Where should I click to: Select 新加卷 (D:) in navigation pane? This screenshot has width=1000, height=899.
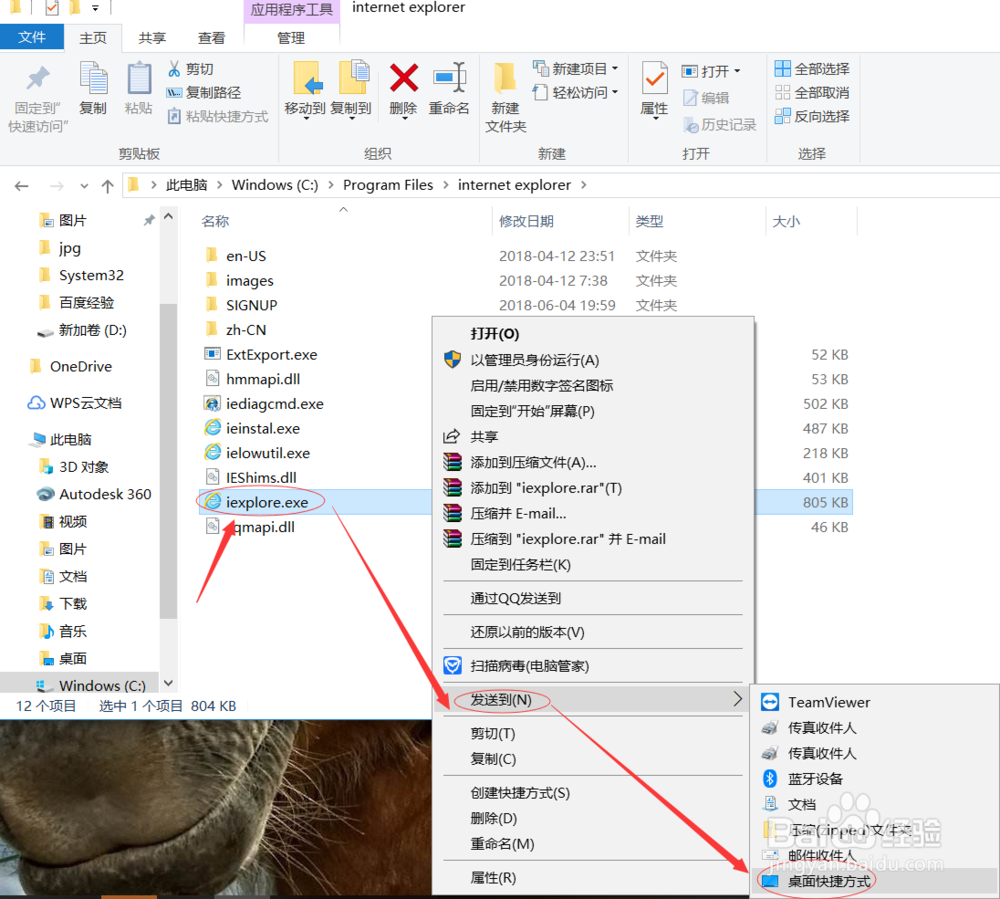click(82, 330)
